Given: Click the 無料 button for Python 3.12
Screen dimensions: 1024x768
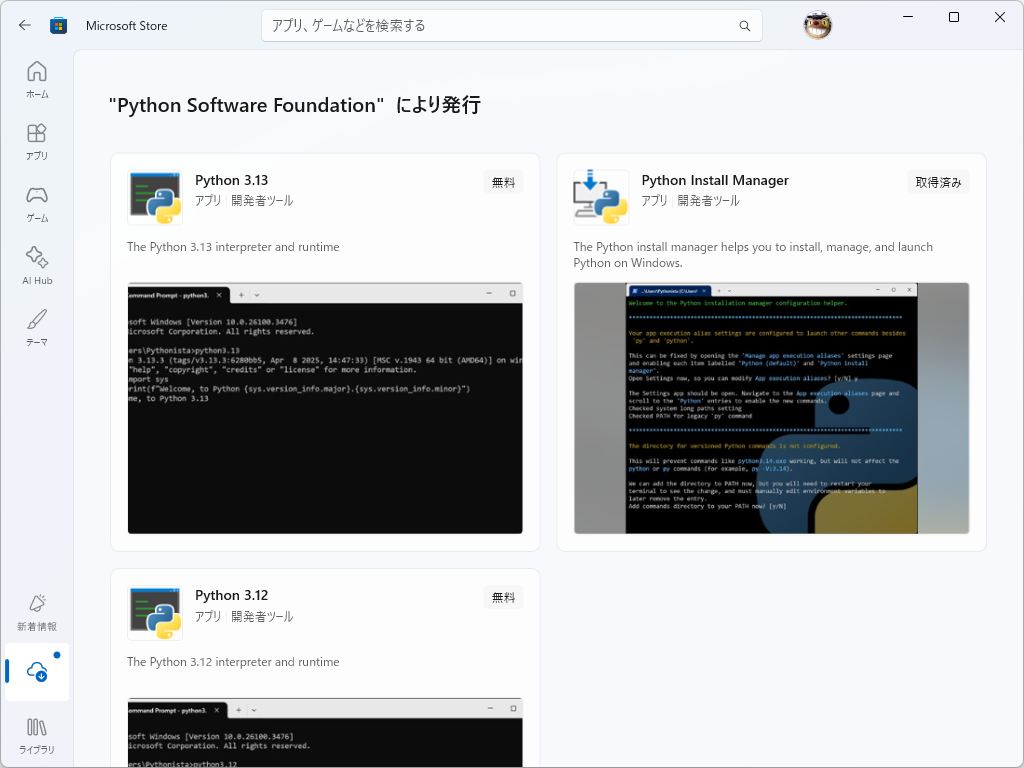Looking at the screenshot, I should [x=503, y=598].
